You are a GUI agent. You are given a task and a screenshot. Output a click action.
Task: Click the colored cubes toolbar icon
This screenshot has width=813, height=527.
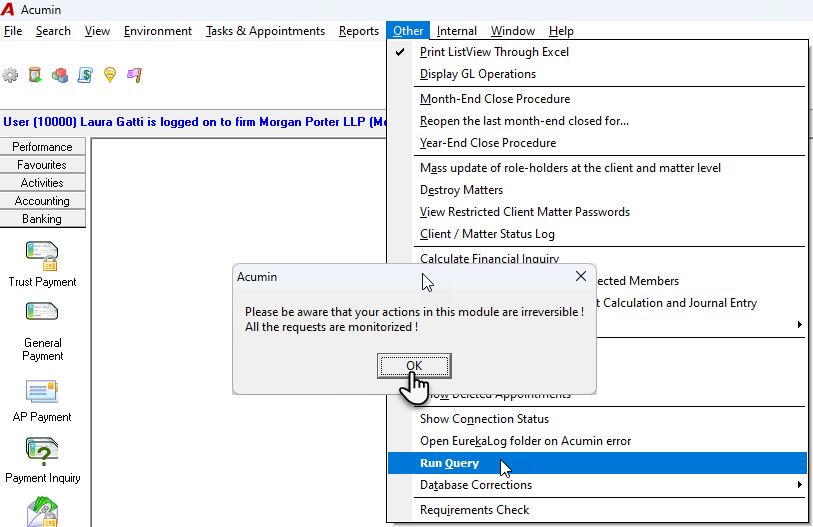point(60,75)
